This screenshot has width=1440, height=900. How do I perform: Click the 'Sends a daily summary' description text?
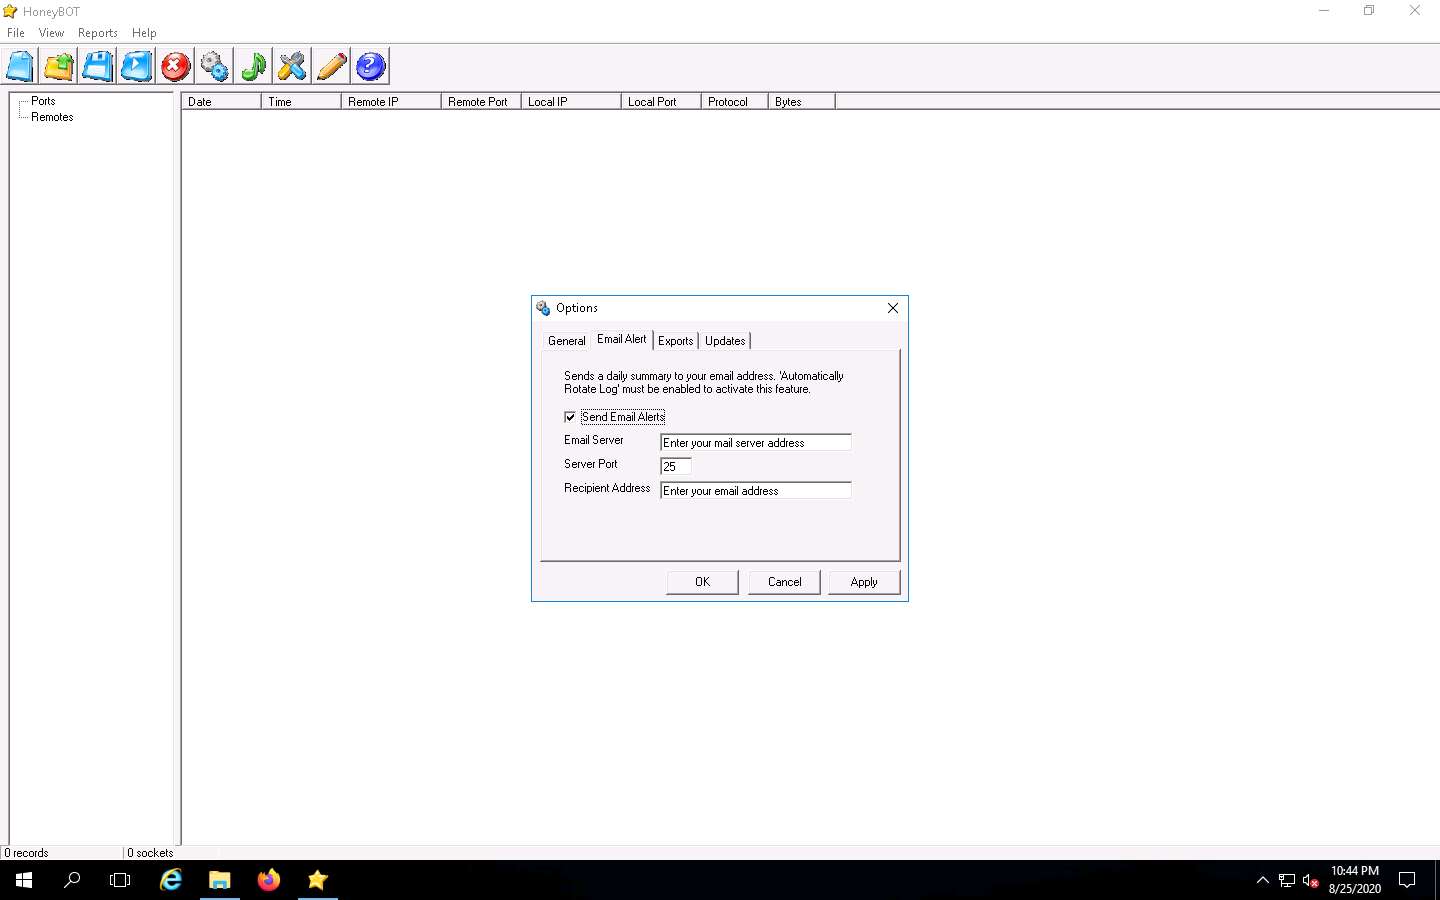click(704, 382)
